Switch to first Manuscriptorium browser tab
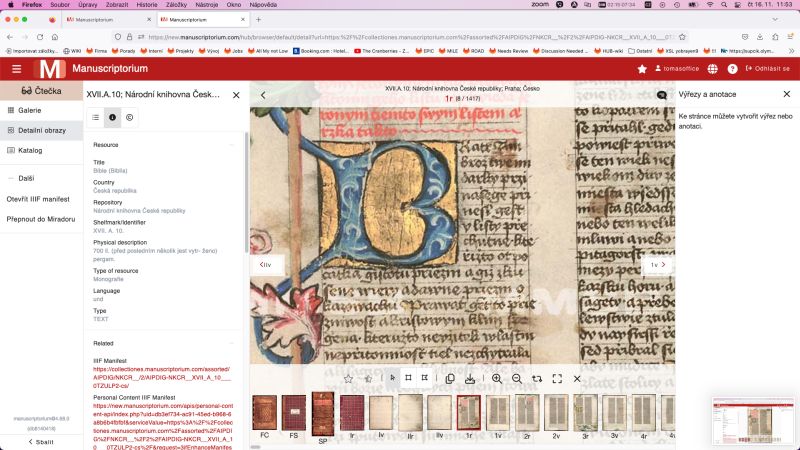The image size is (800, 450). [x=108, y=19]
